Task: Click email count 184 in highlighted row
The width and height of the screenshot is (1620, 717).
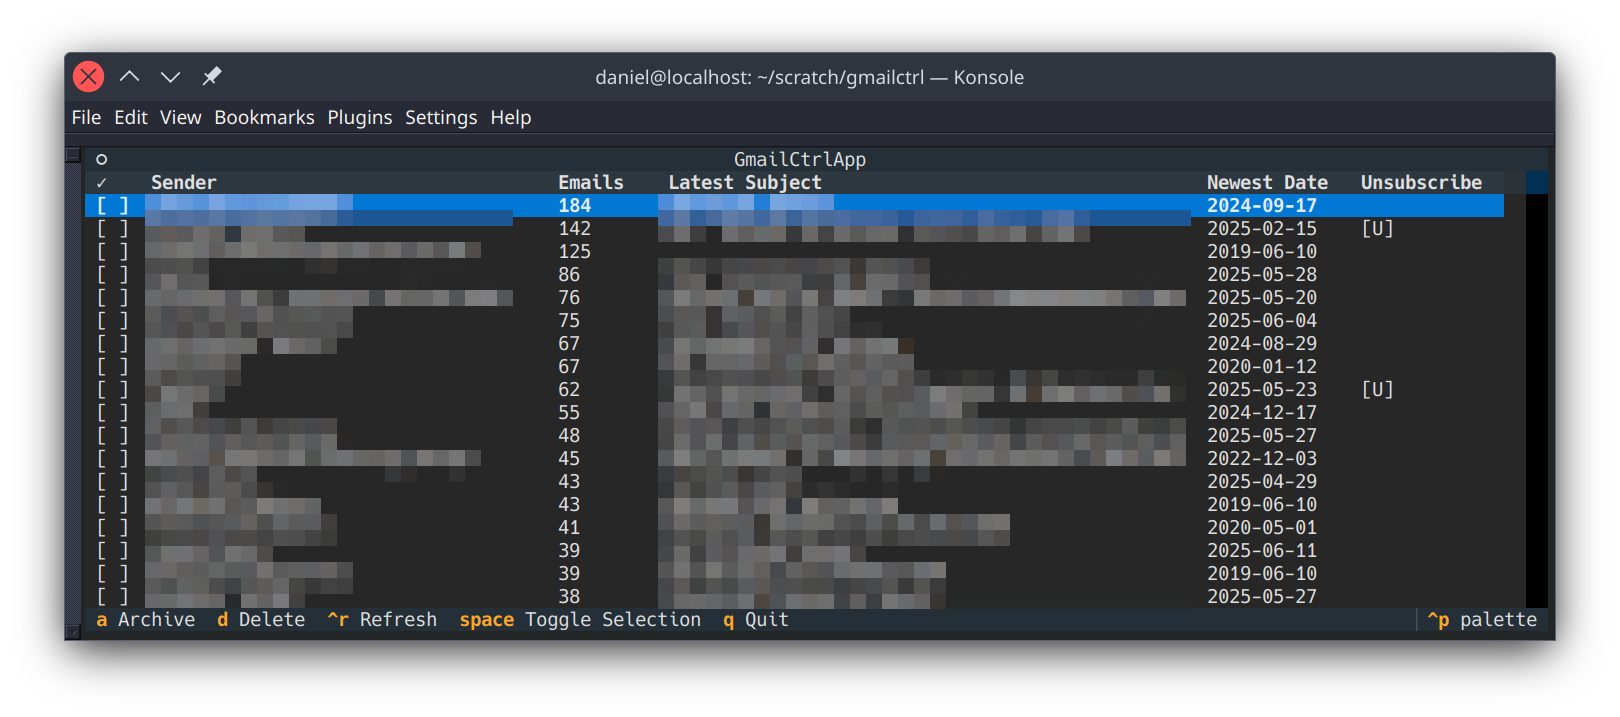Action: coord(575,206)
